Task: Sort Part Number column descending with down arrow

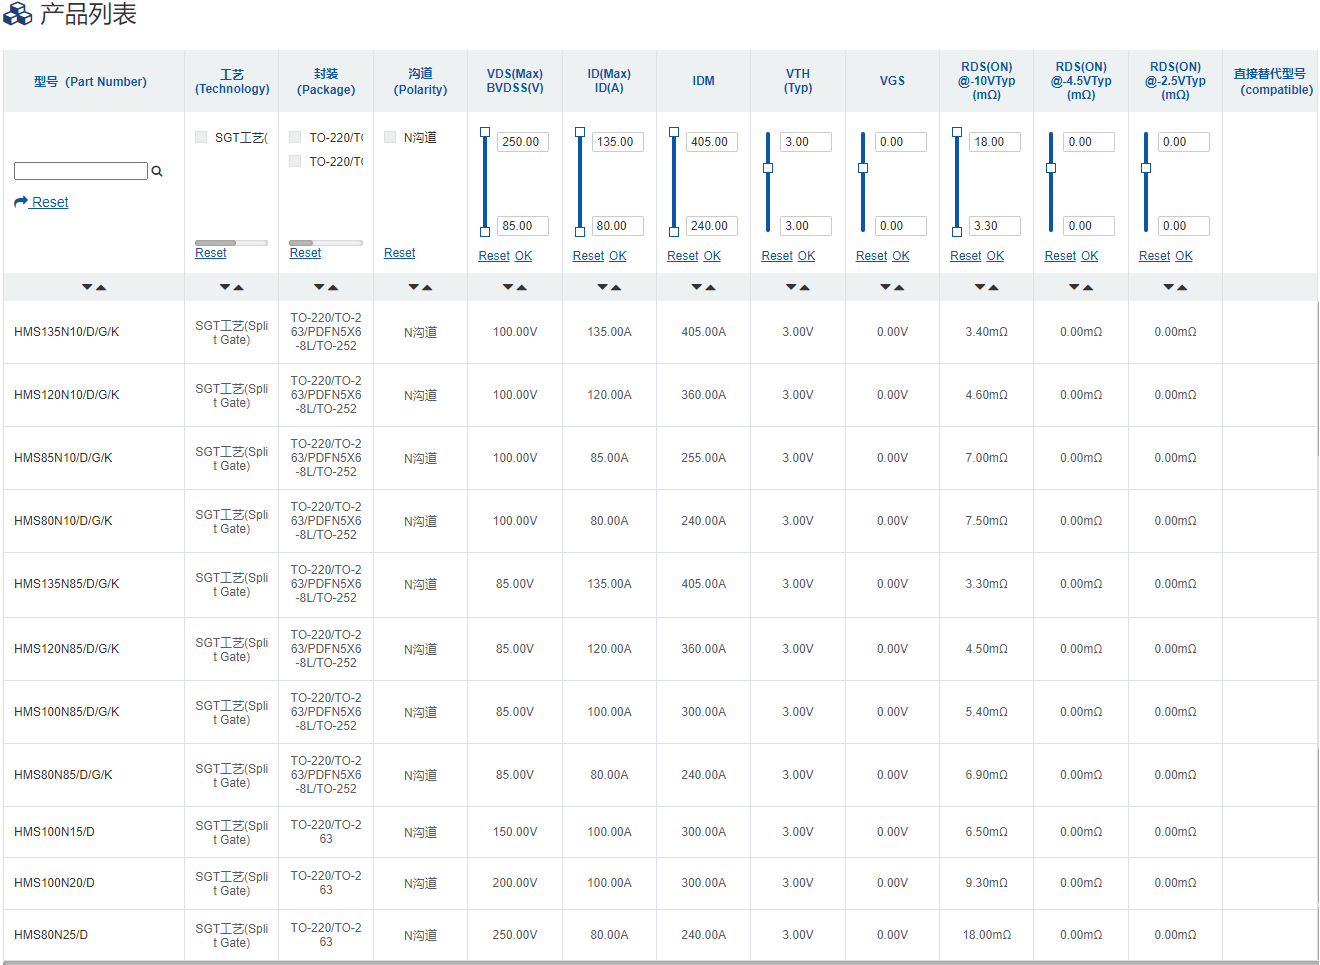Action: [x=88, y=287]
